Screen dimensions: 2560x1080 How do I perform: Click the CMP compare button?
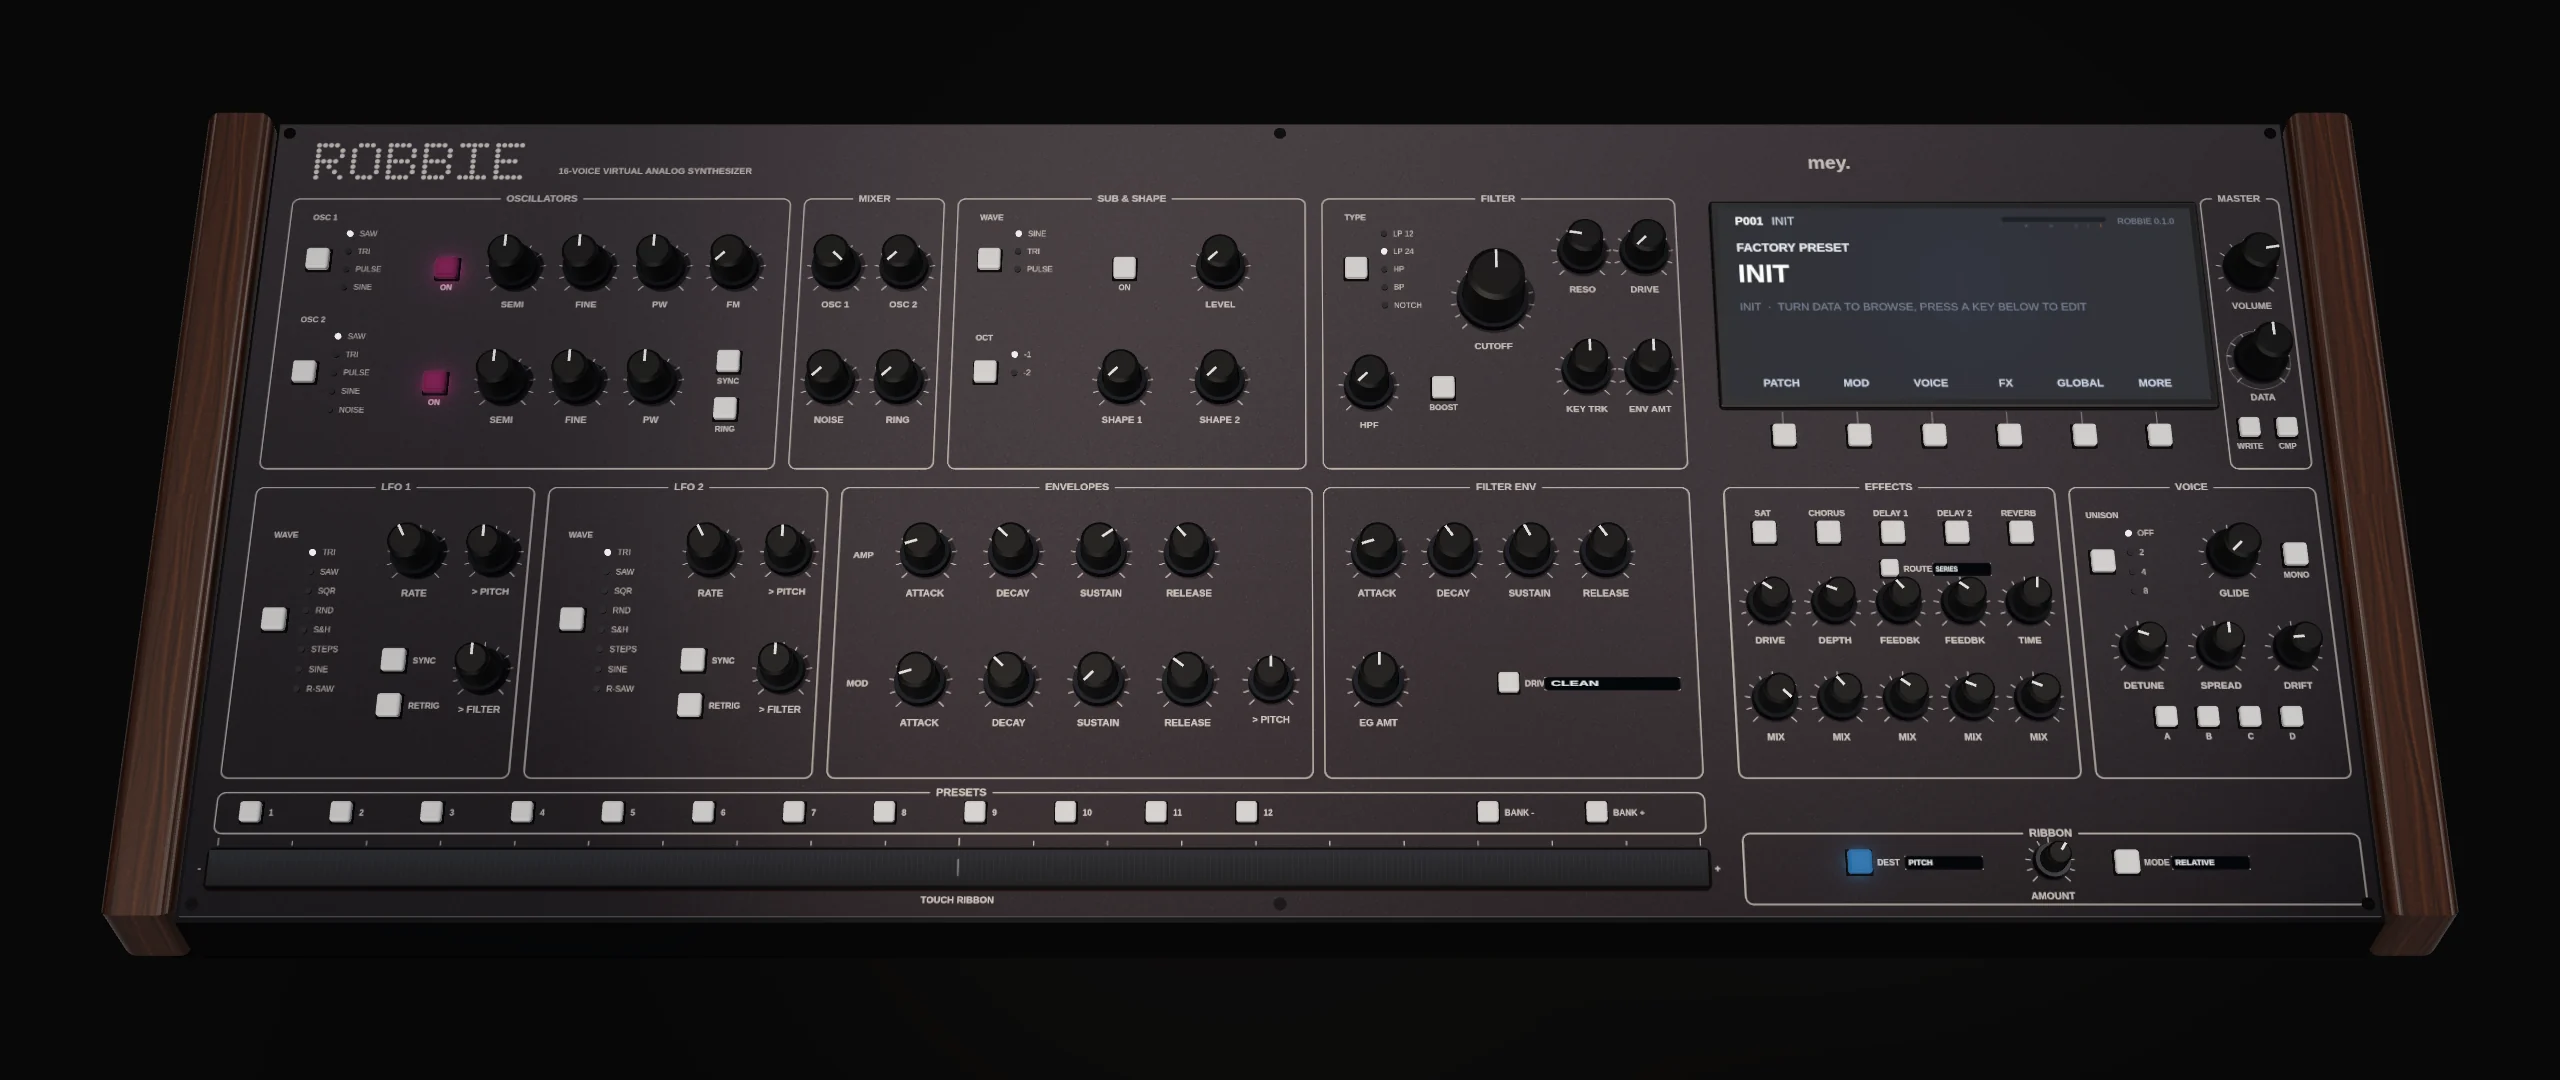coord(2287,428)
